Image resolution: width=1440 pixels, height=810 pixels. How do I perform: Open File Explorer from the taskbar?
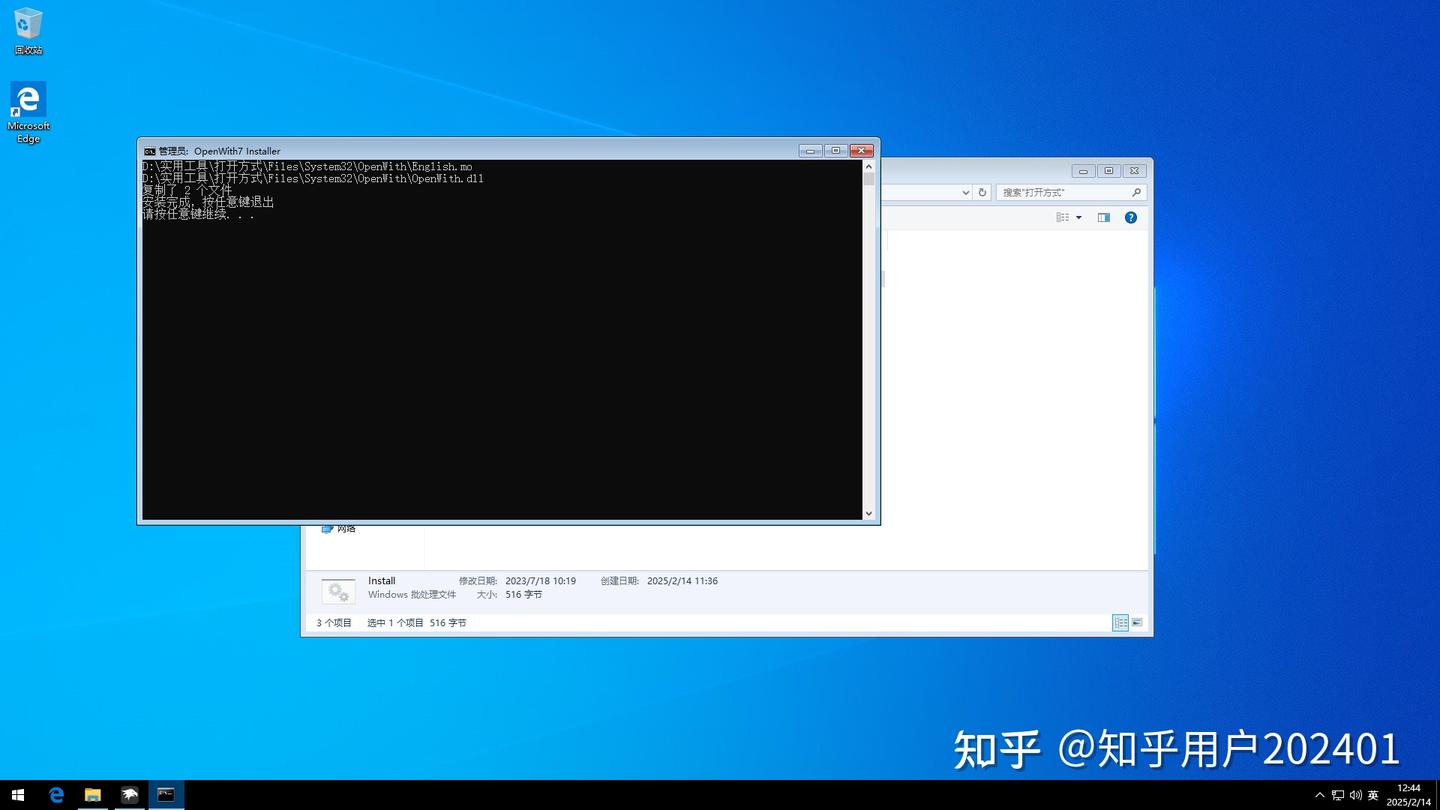coord(93,794)
